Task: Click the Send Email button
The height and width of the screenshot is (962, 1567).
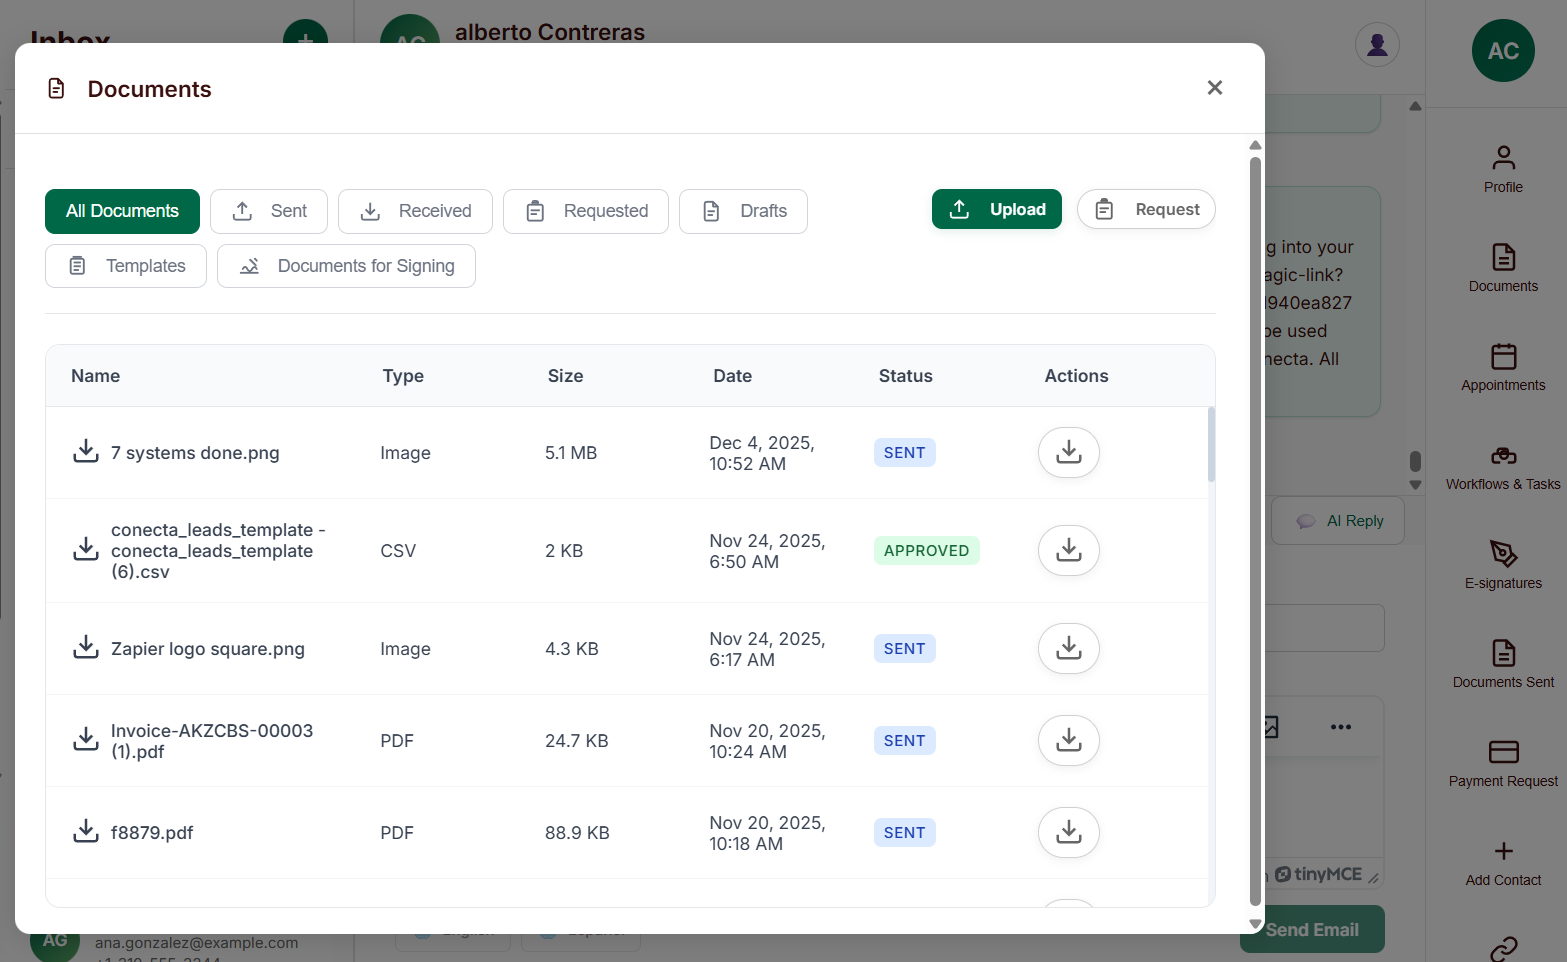Action: [1311, 929]
